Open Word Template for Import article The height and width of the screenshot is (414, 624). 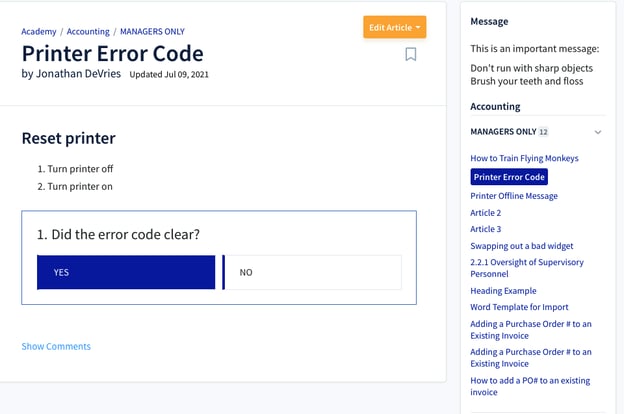pyautogui.click(x=519, y=307)
